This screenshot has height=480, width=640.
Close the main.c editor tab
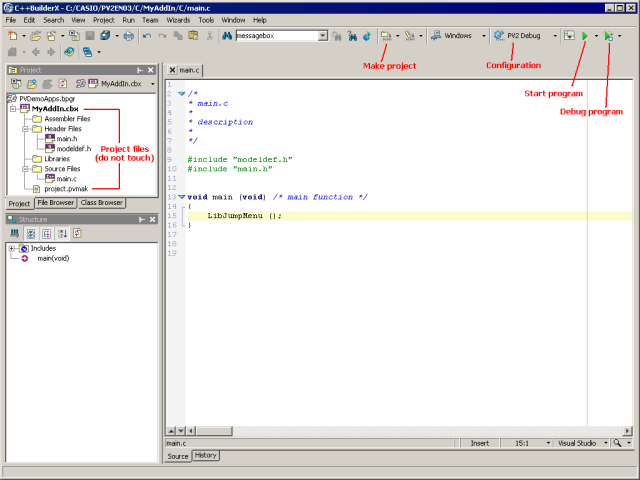pyautogui.click(x=172, y=70)
